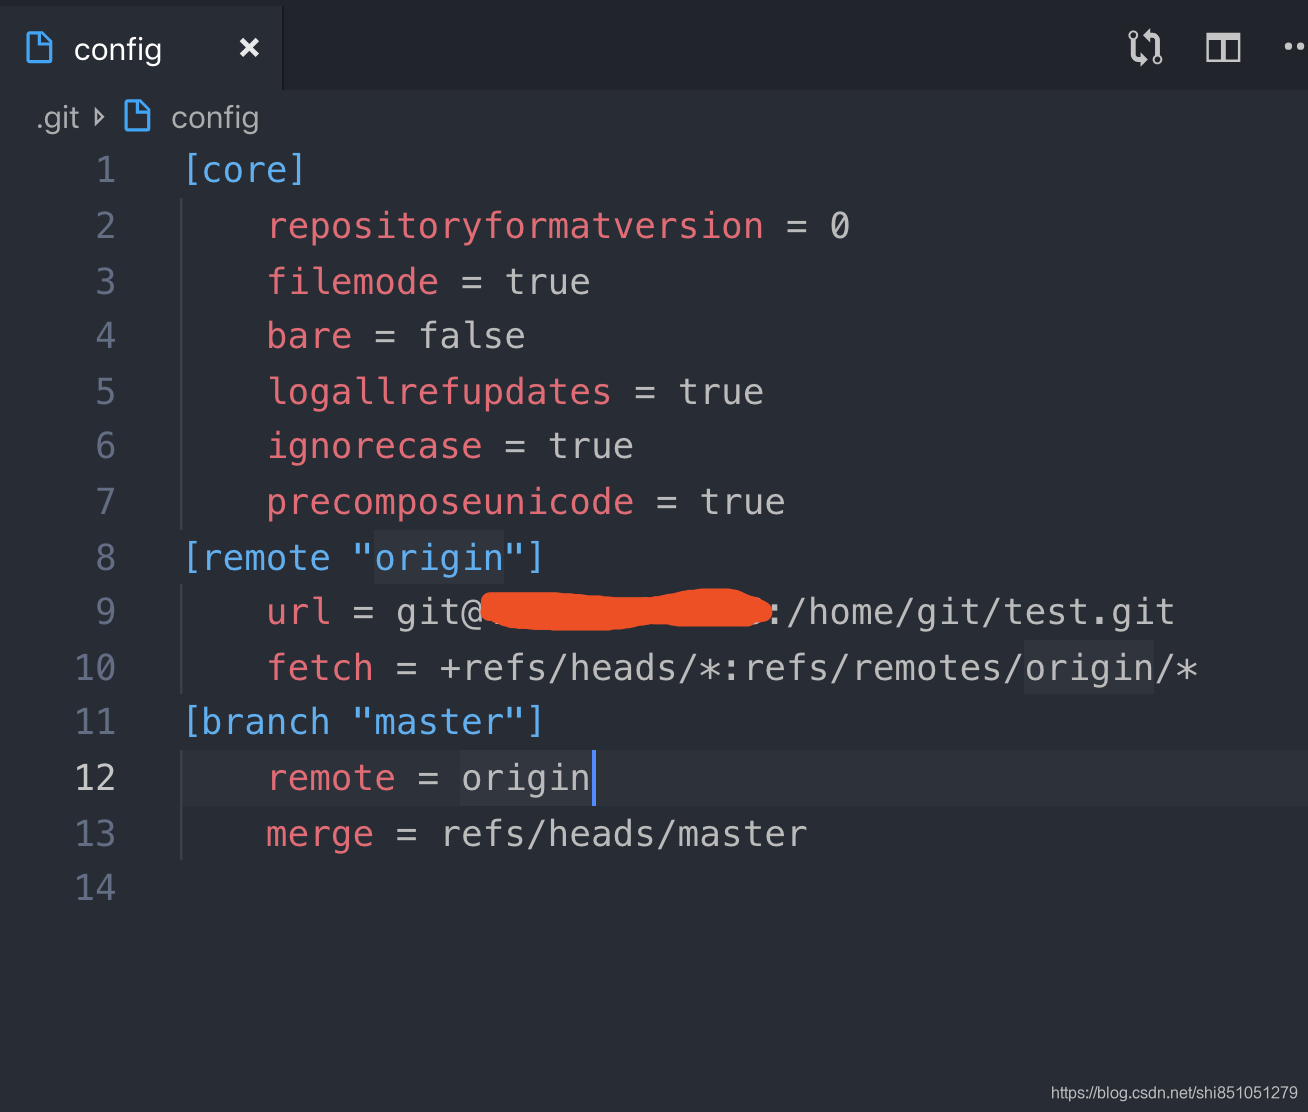Open more actions ellipsis menu

point(1294,47)
